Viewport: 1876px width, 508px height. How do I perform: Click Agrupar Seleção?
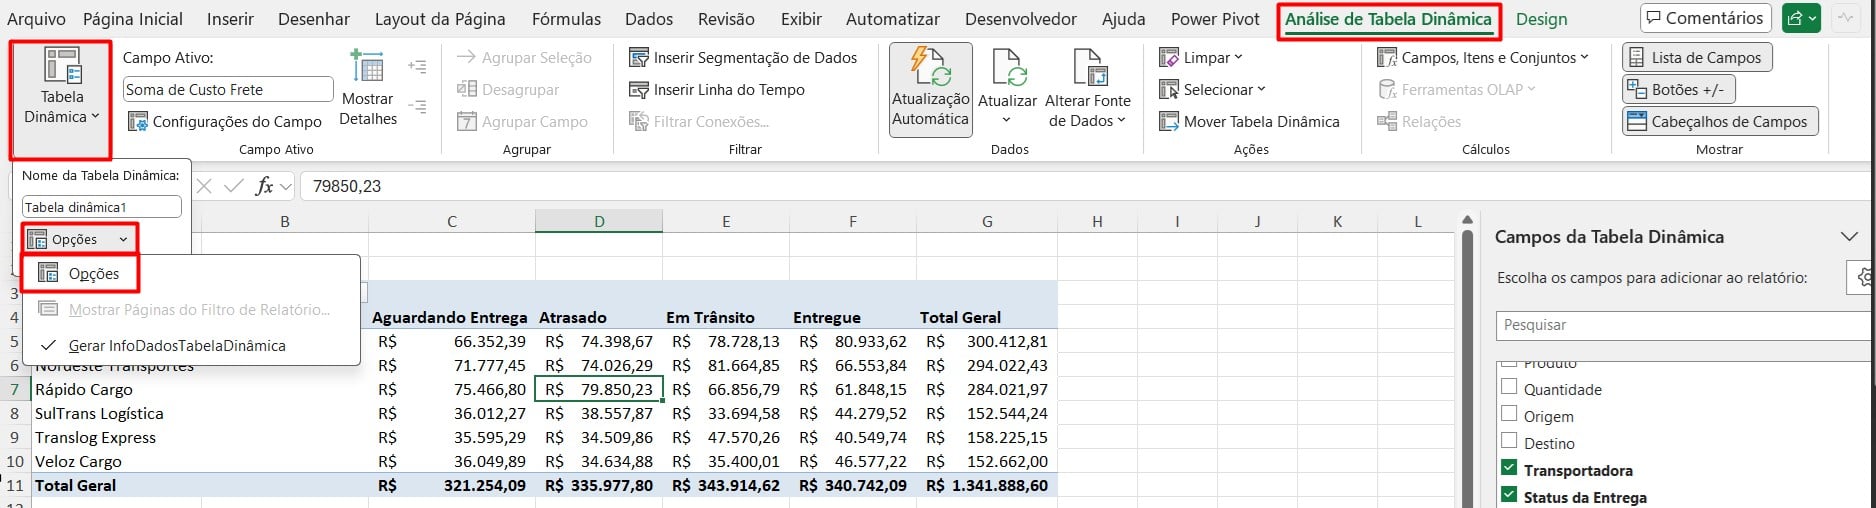click(x=524, y=58)
